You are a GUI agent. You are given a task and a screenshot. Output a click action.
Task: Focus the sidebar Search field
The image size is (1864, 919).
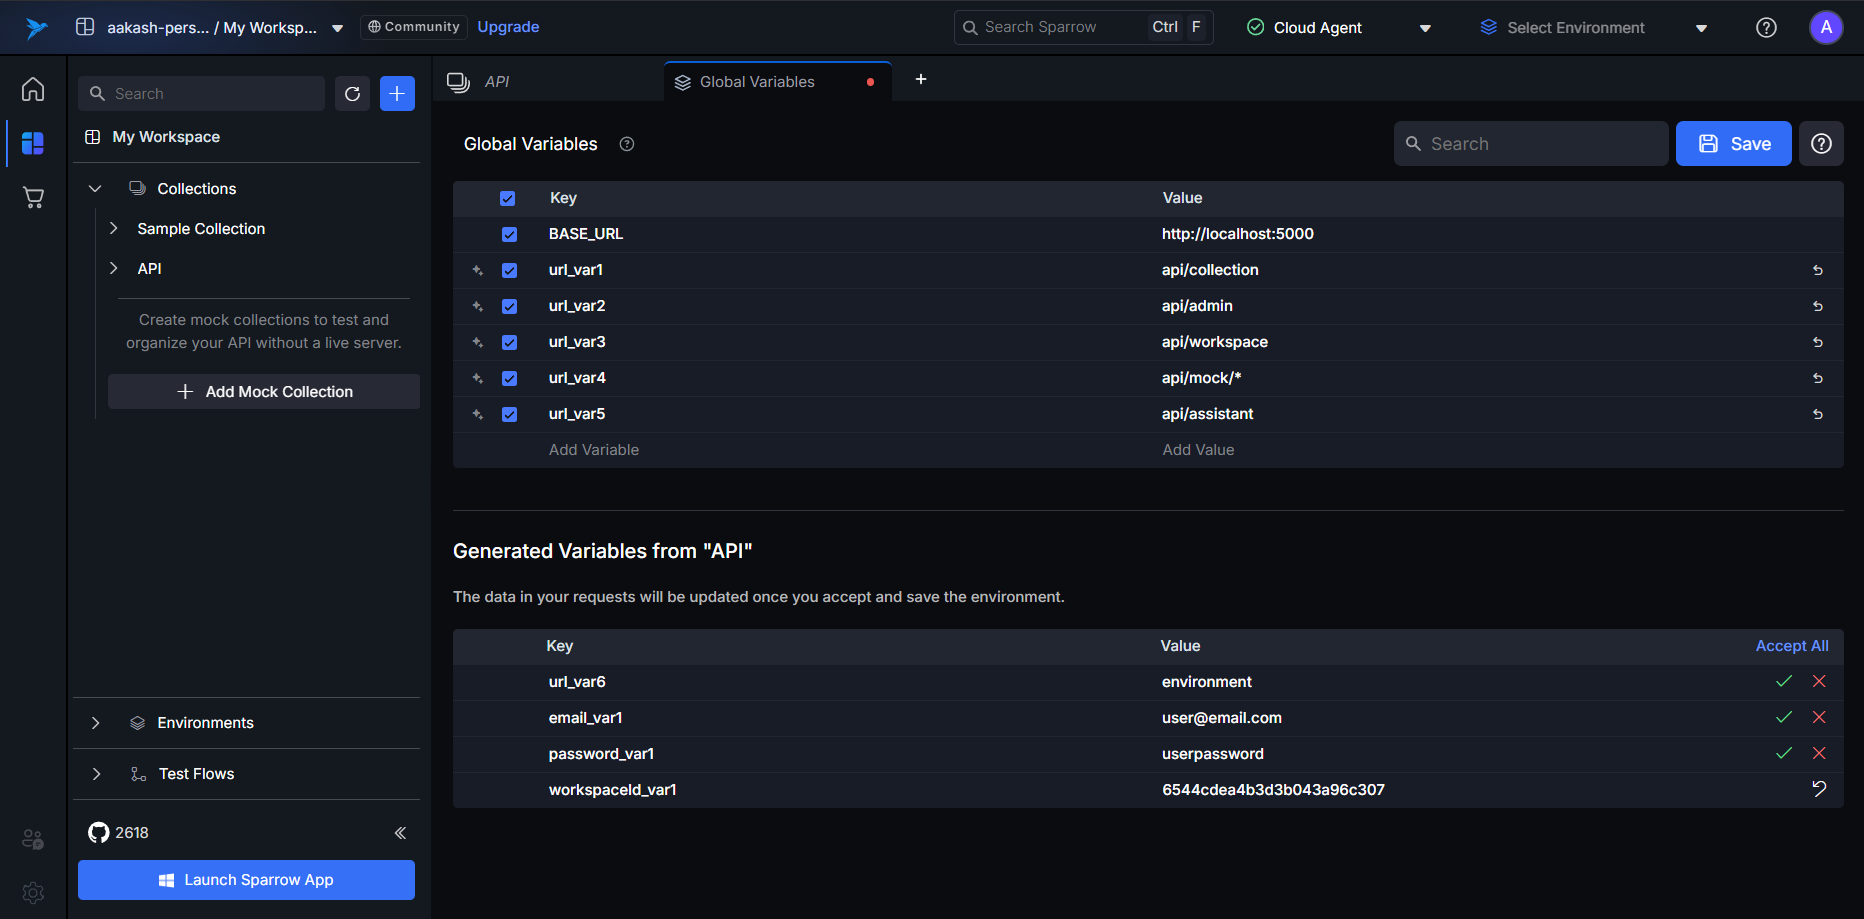coord(201,94)
